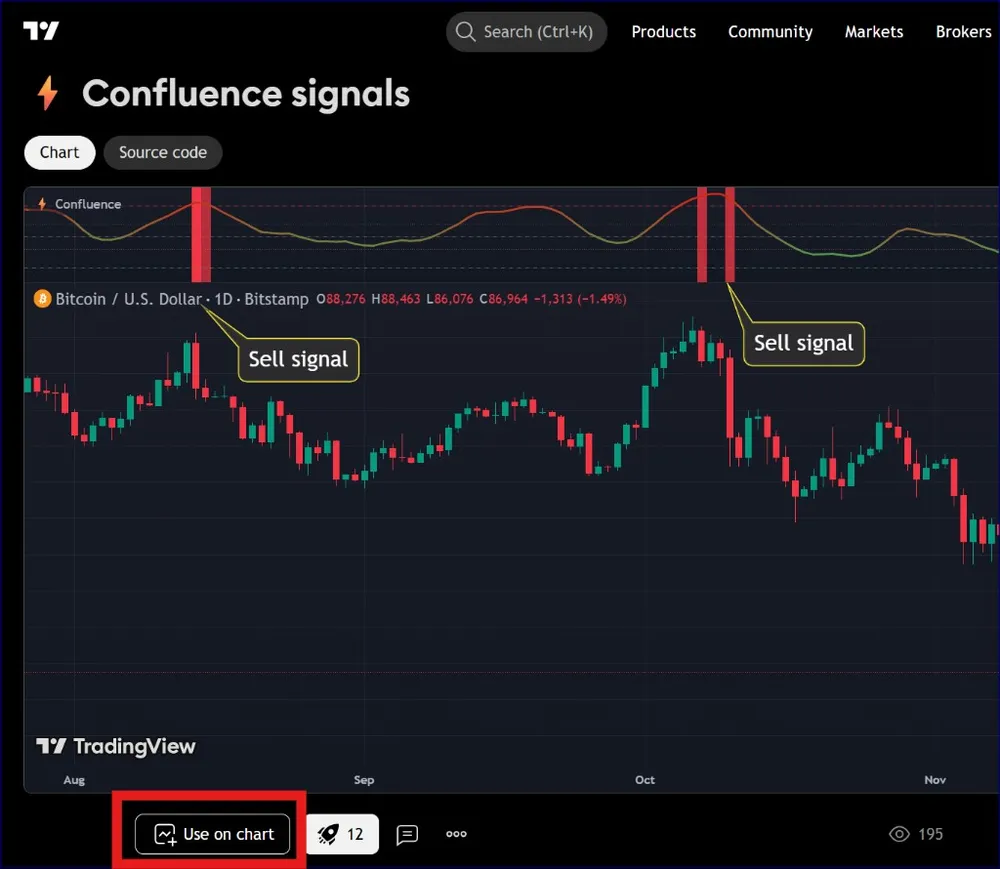
Task: Open the Community menu
Action: tap(770, 31)
